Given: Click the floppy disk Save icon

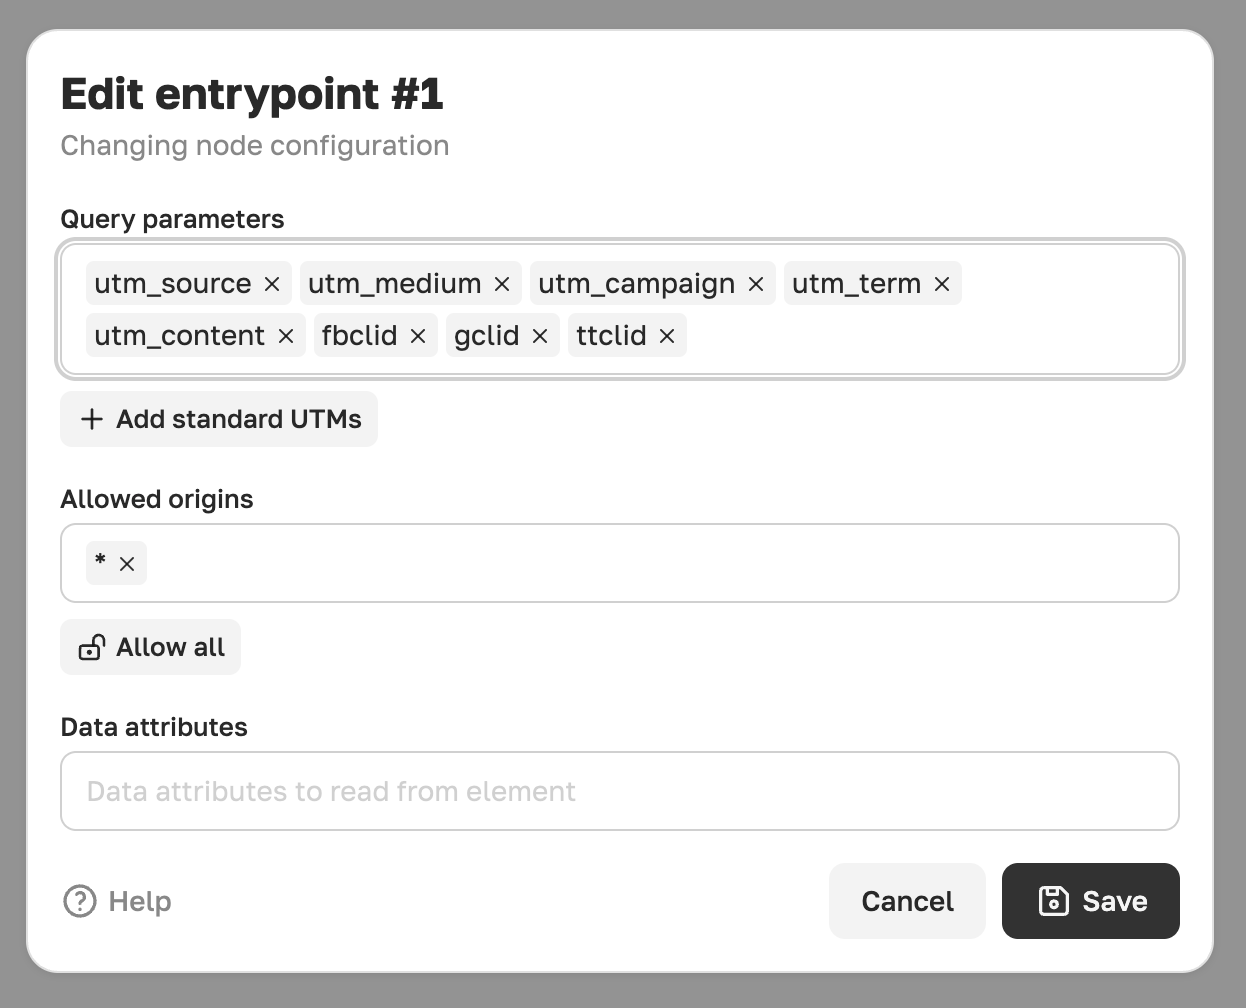Looking at the screenshot, I should (x=1054, y=901).
